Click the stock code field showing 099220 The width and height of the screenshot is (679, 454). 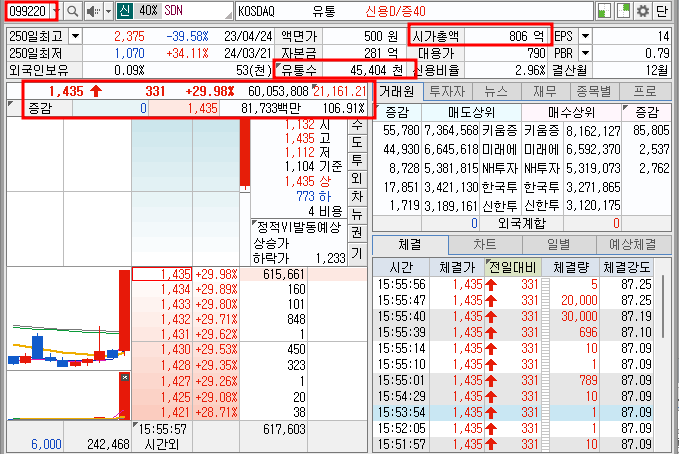(27, 11)
